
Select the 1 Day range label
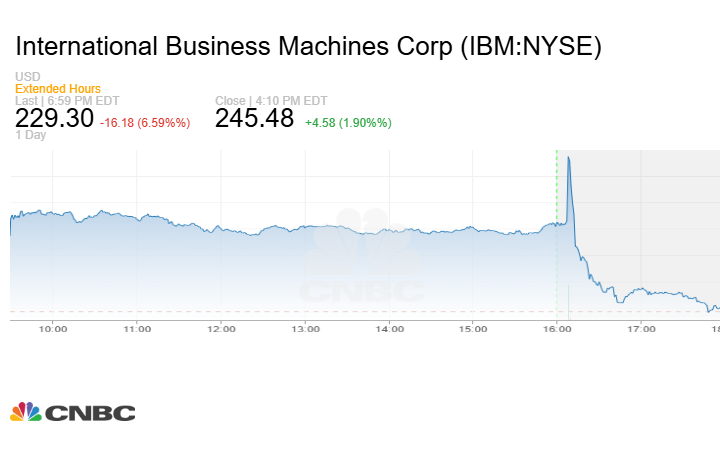(31, 135)
